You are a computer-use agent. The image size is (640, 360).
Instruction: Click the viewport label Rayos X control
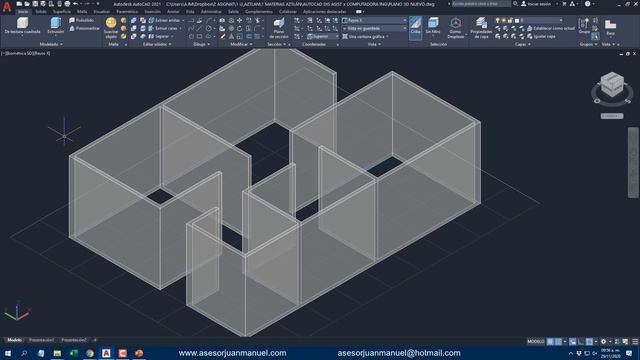[x=43, y=53]
